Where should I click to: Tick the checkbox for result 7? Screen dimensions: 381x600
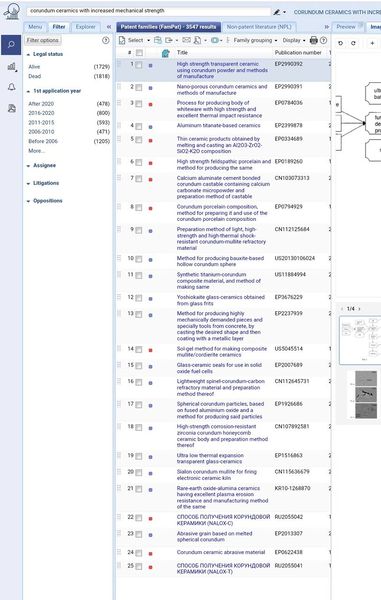[x=138, y=179]
